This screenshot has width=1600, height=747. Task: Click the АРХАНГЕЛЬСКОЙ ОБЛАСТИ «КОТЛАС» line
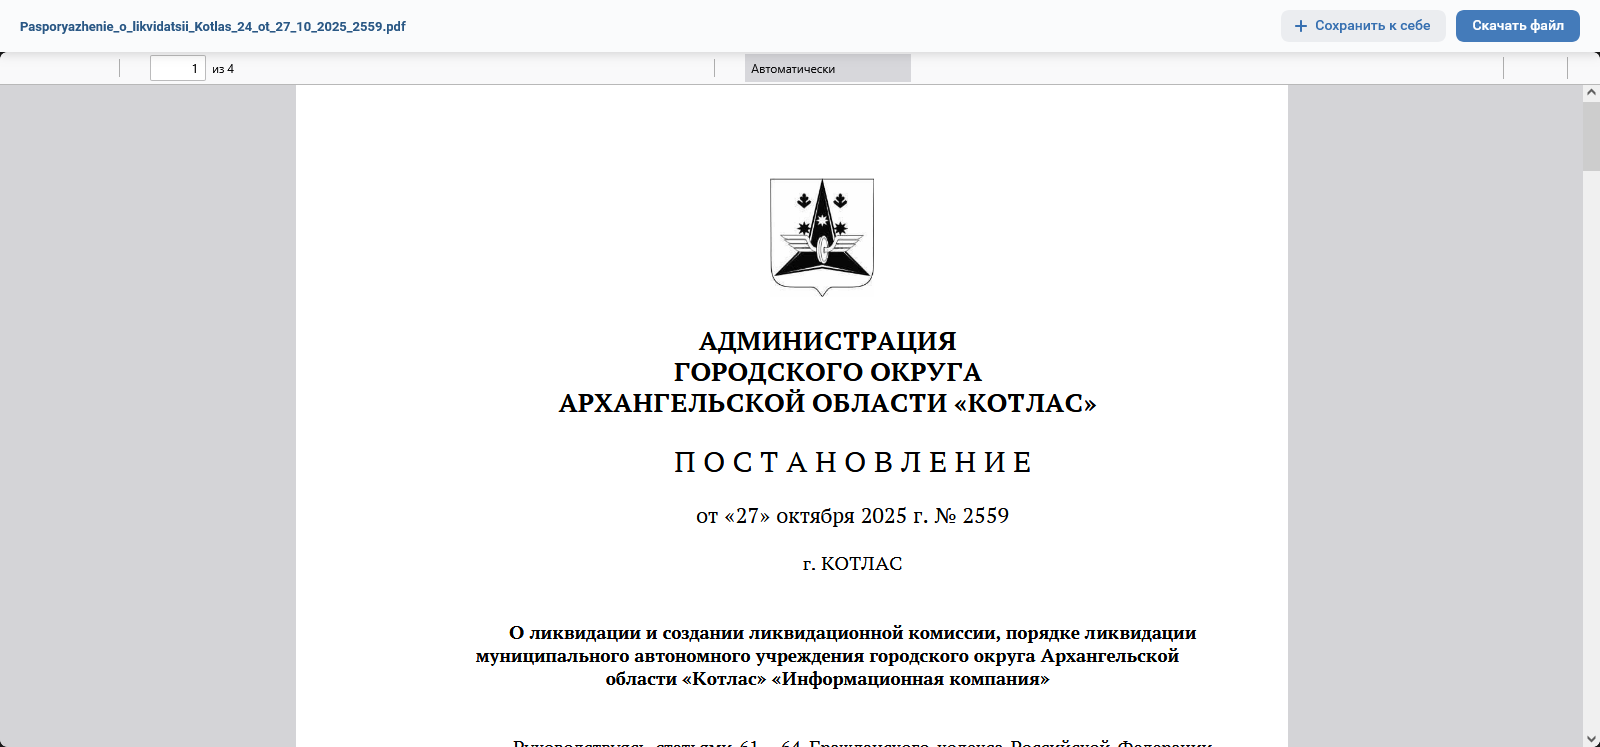(827, 403)
